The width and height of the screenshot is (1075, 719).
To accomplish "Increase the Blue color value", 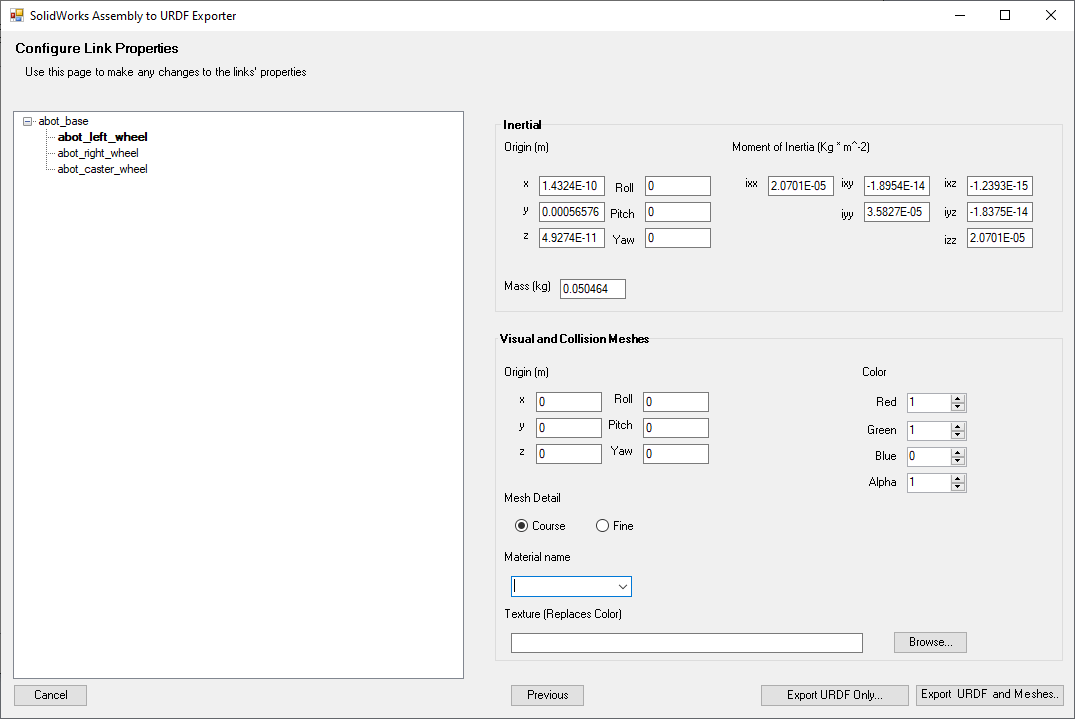I will 958,452.
